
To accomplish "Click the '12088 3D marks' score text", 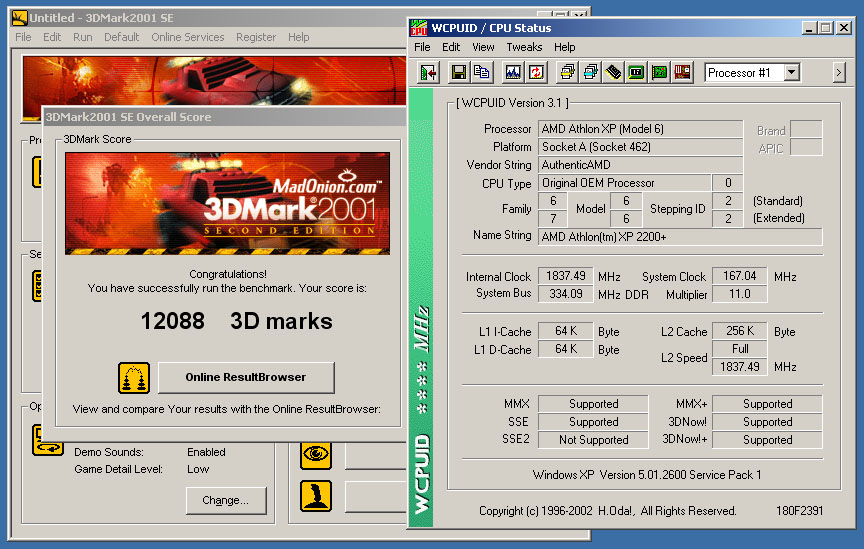I will [236, 321].
